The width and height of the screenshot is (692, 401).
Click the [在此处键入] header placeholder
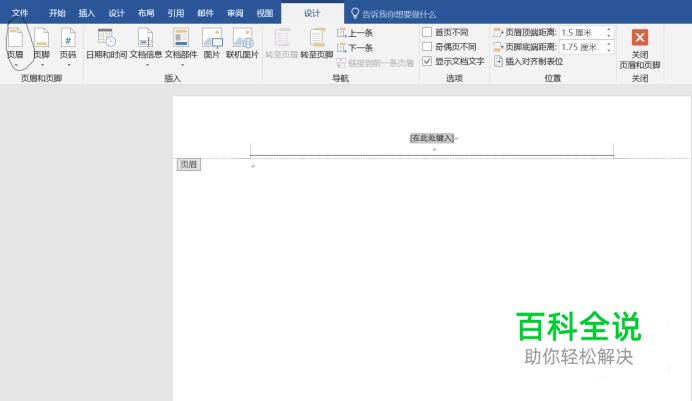pyautogui.click(x=432, y=138)
